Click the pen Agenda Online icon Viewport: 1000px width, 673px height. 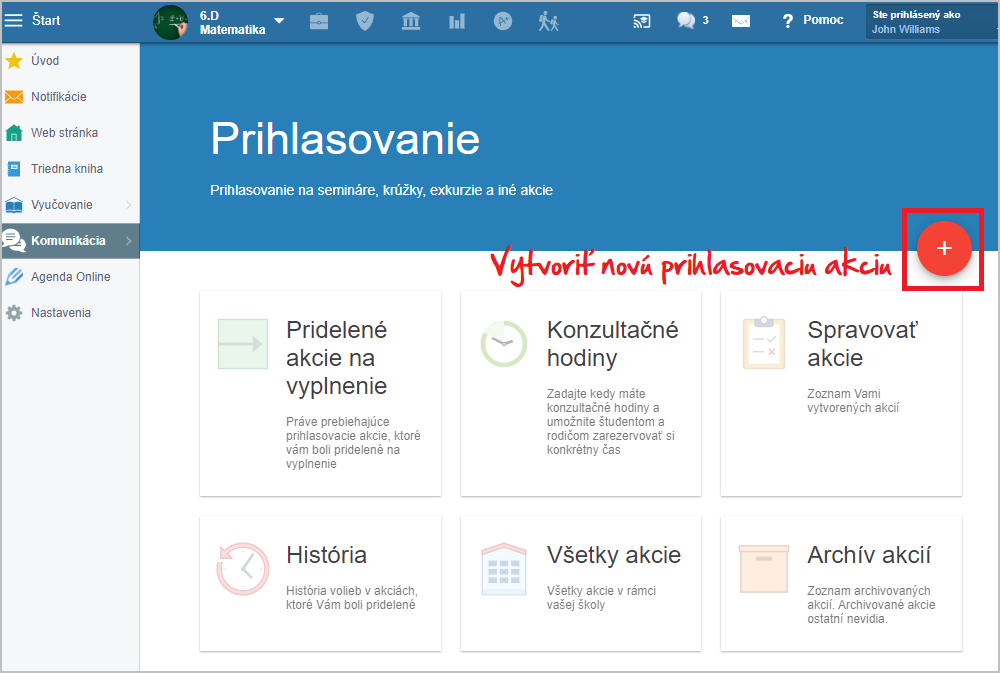tap(14, 277)
